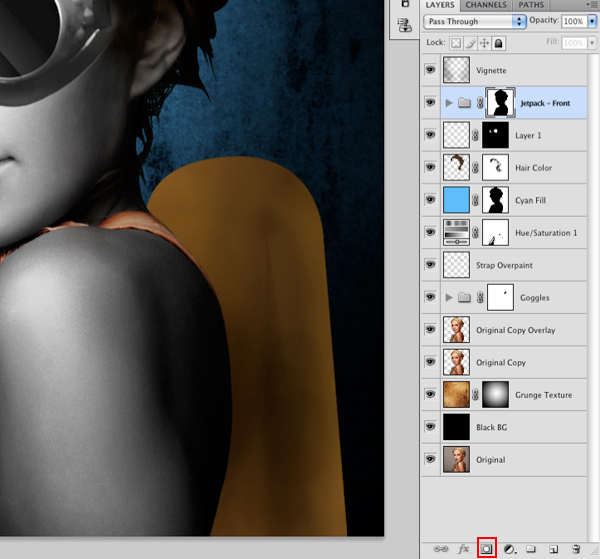This screenshot has height=559, width=600.
Task: Click the Add layer mask icon
Action: pos(486,549)
